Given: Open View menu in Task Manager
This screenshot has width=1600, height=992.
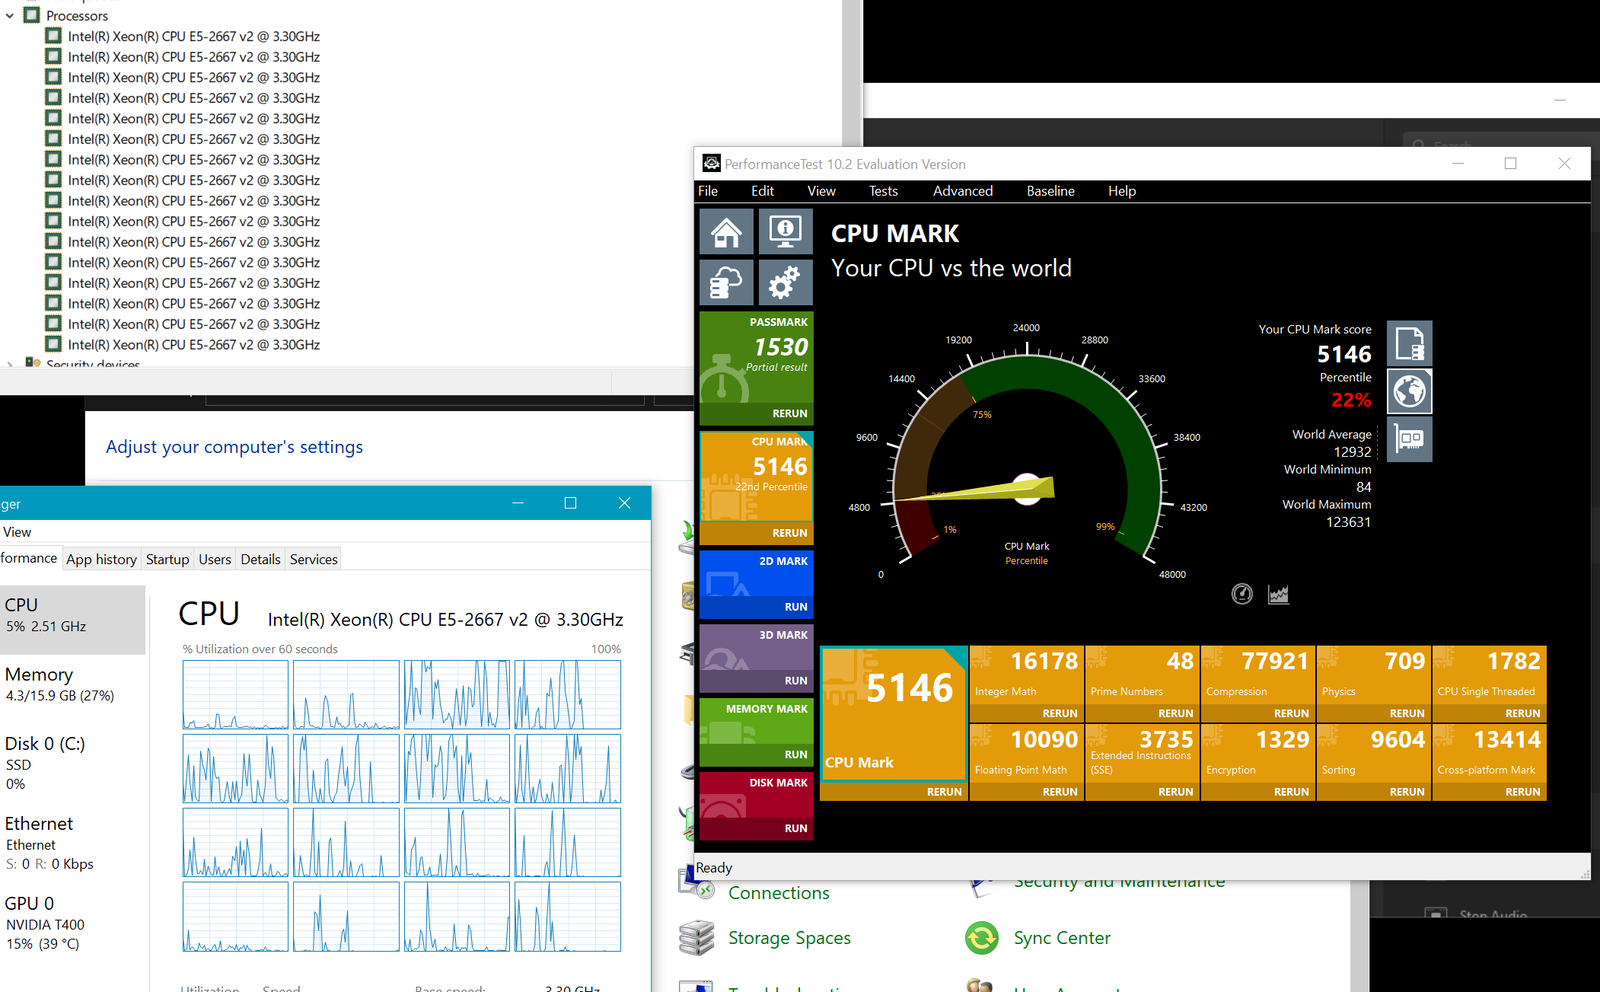Looking at the screenshot, I should (x=17, y=532).
